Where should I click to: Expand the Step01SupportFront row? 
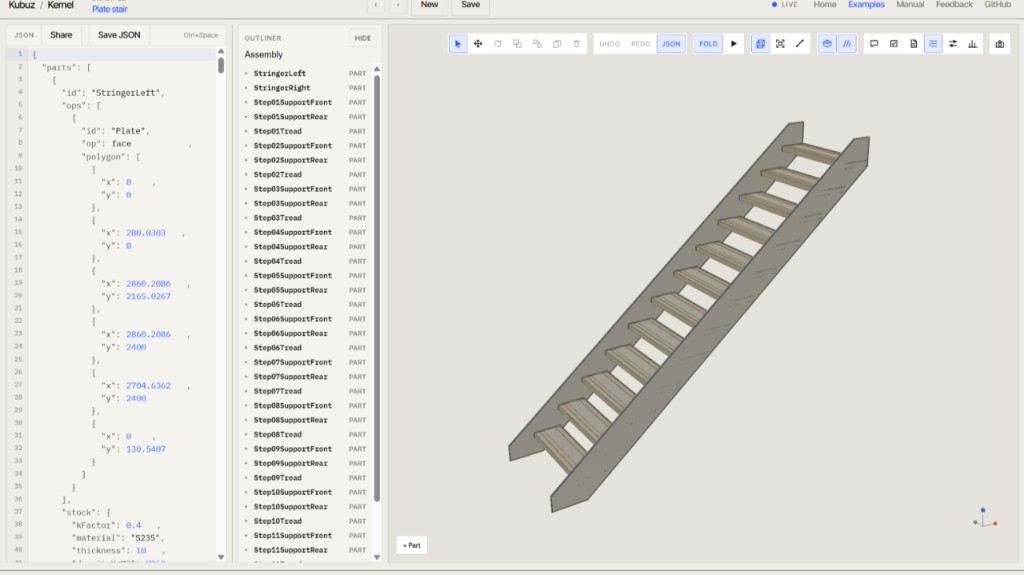pos(246,103)
